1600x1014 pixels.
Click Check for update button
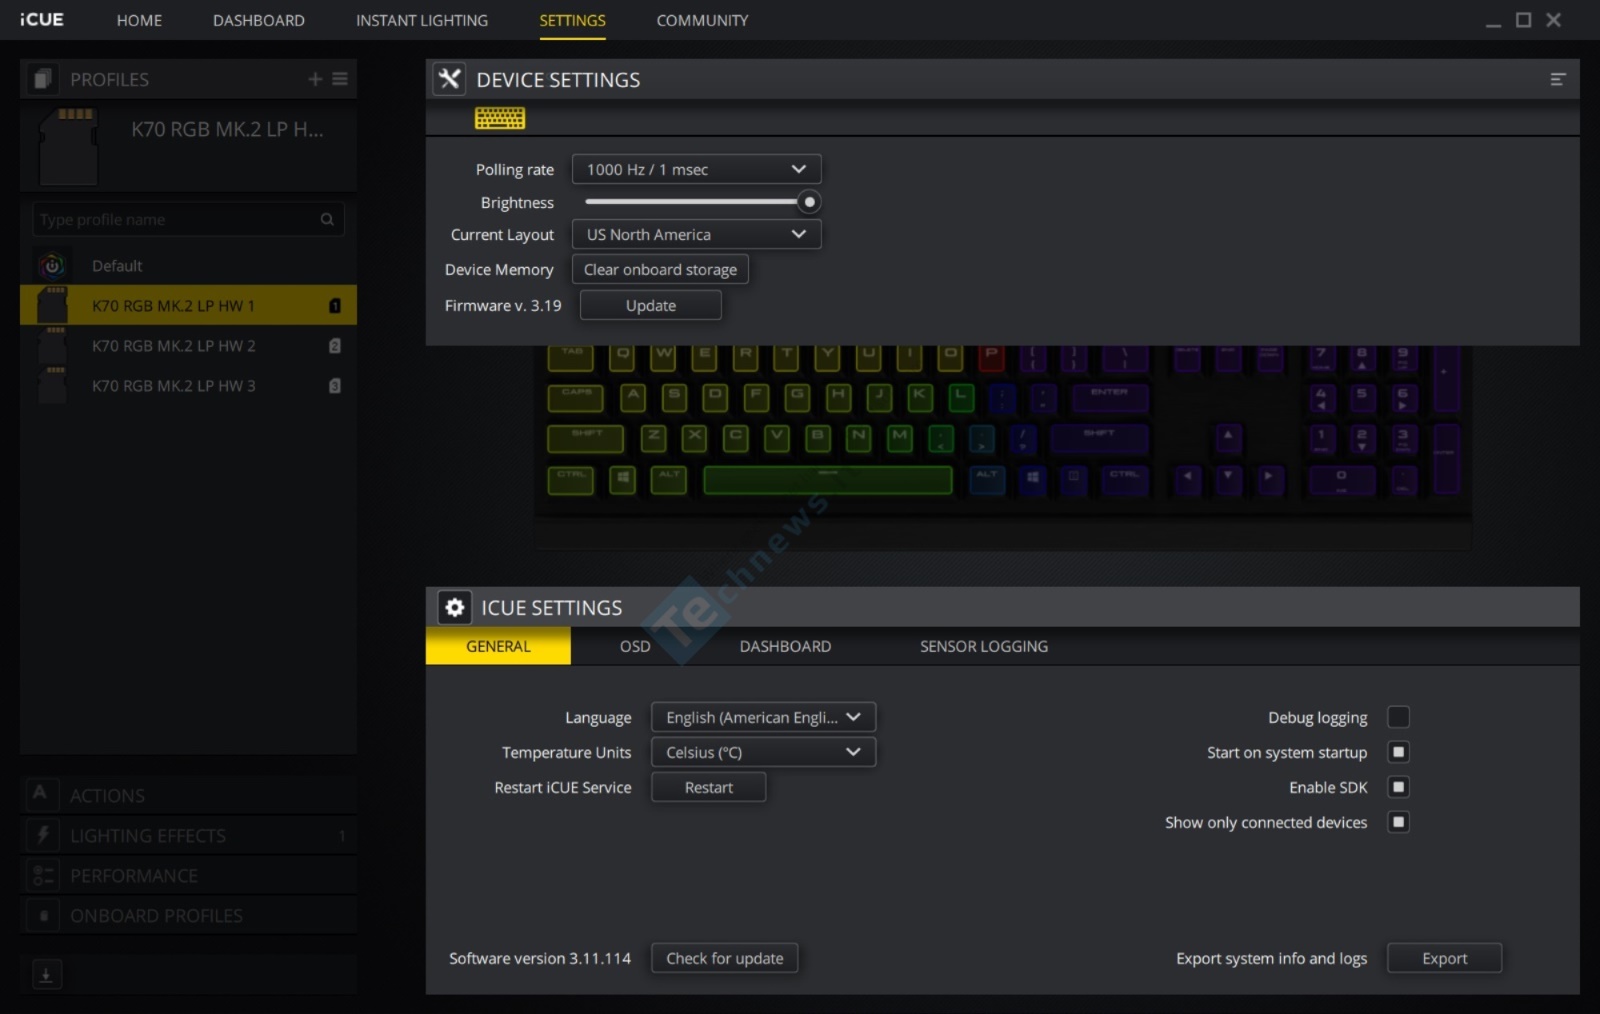click(x=725, y=958)
